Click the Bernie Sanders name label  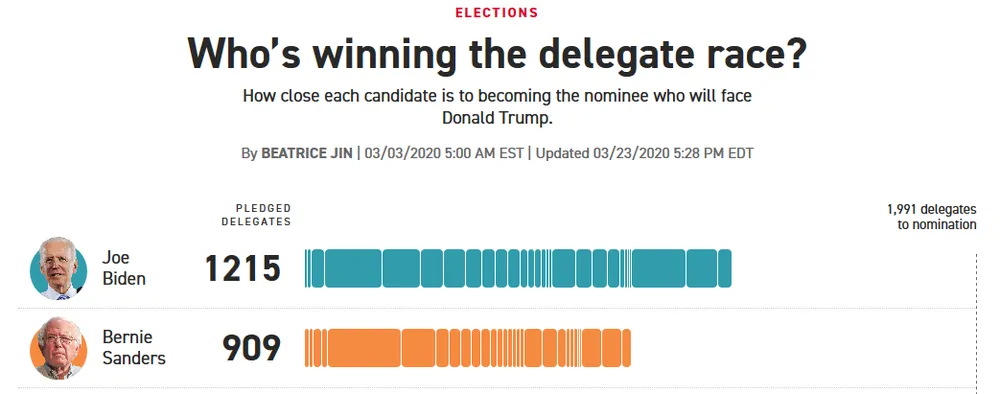click(134, 348)
